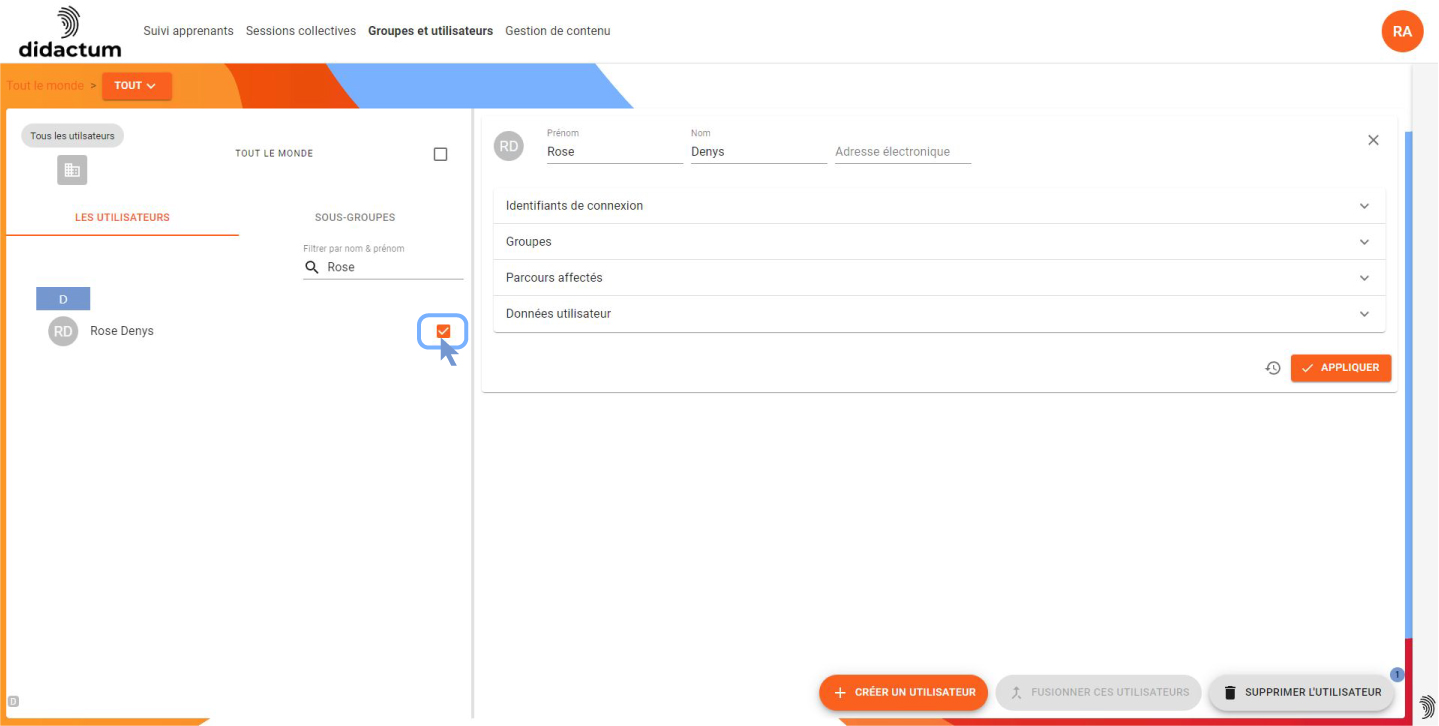Click the name filter field containing Rose
The height and width of the screenshot is (726, 1439).
(384, 267)
